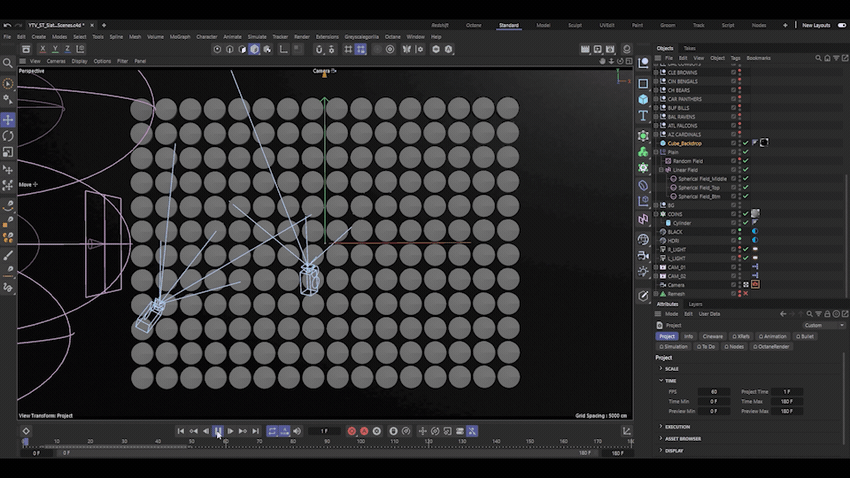Viewport: 850px width, 478px height.
Task: Collapse the Linear Field hierarchy
Action: coord(661,170)
